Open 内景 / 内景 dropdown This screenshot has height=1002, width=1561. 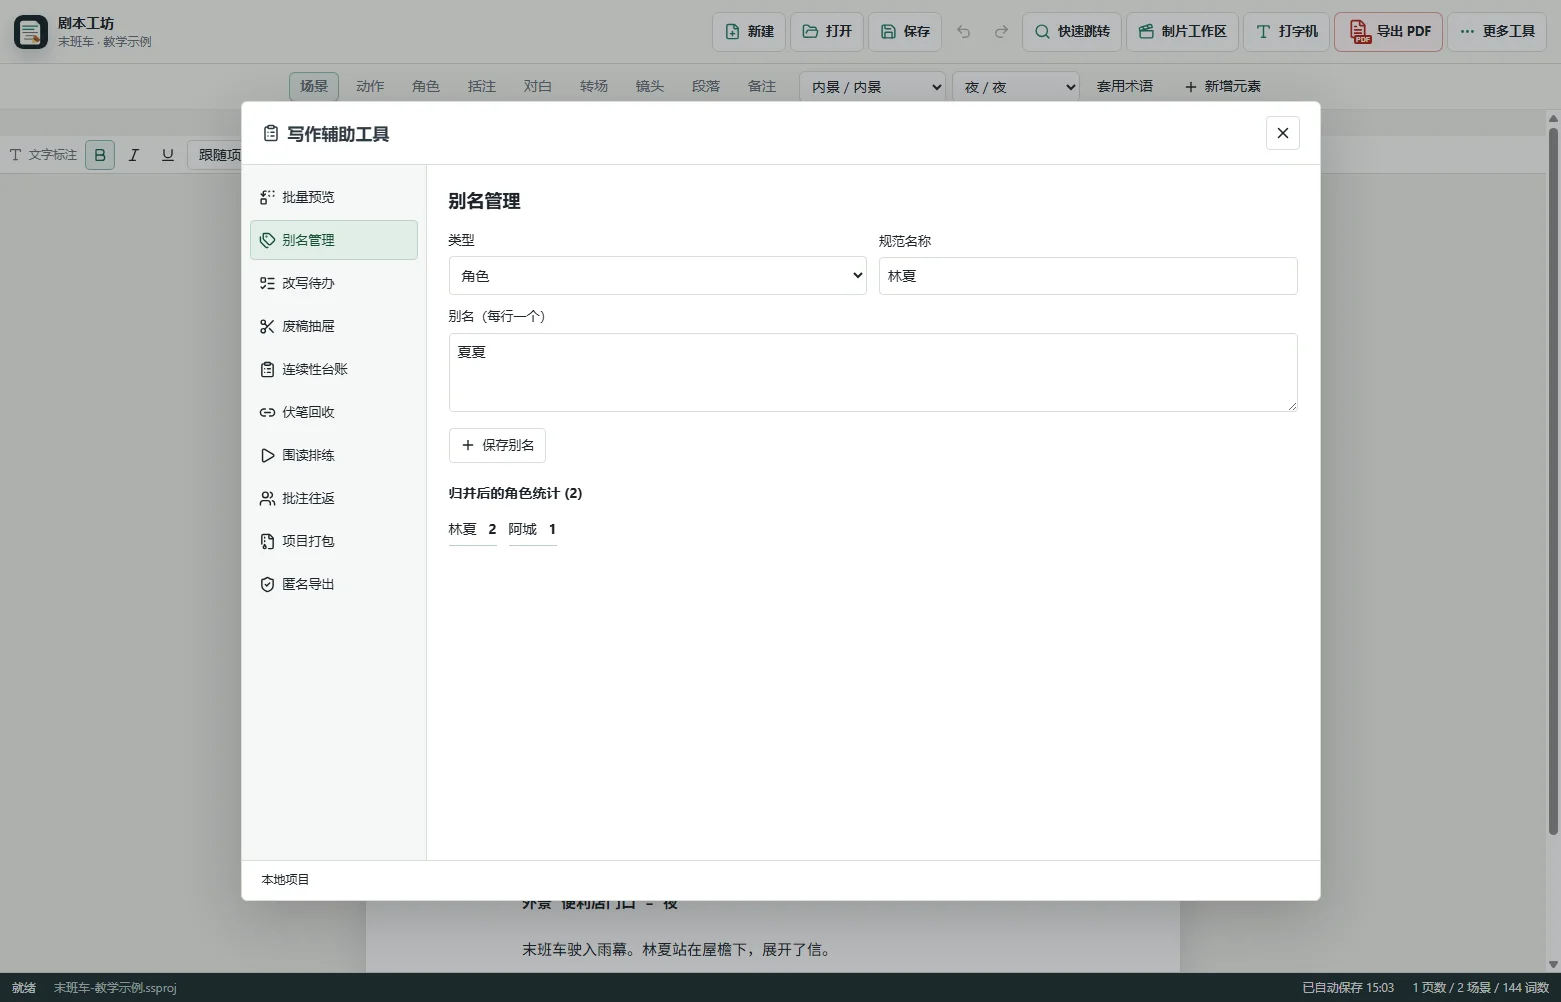(x=873, y=87)
